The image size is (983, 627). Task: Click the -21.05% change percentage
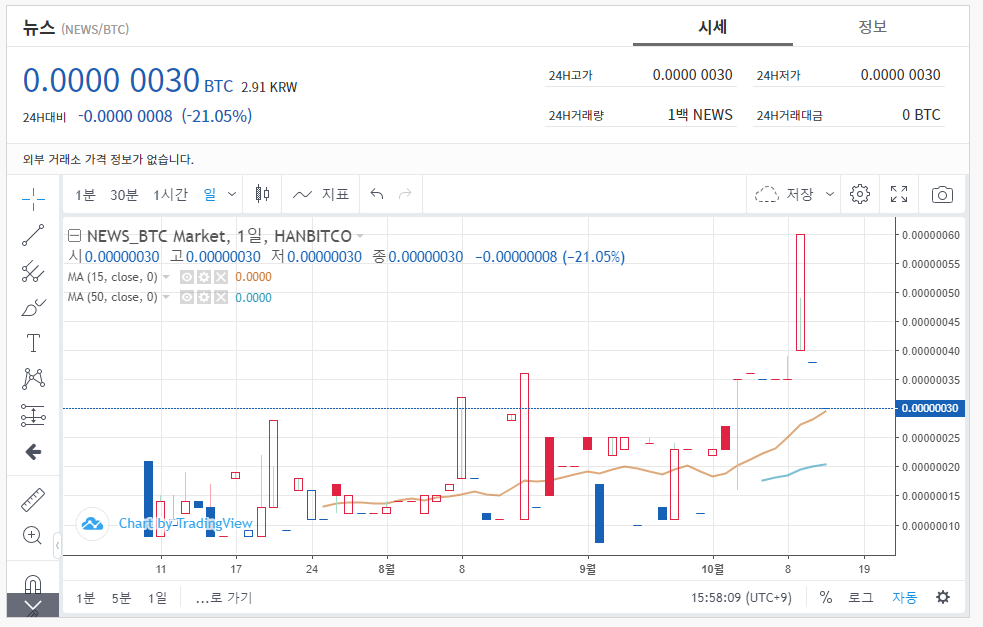coord(217,116)
